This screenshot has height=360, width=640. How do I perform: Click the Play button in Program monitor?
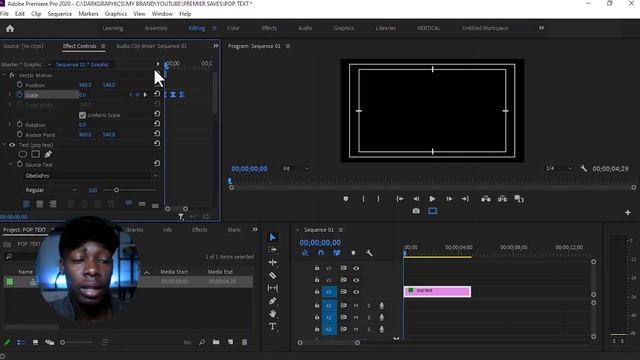[x=432, y=199]
